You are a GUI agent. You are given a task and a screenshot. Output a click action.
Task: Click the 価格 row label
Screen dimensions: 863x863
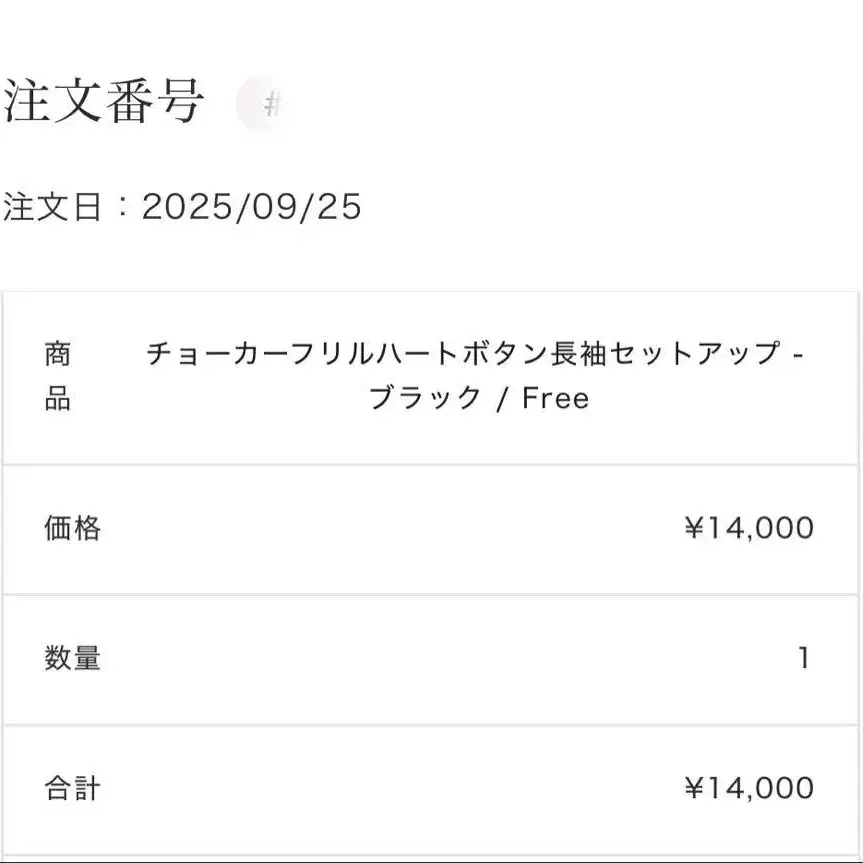pos(72,528)
